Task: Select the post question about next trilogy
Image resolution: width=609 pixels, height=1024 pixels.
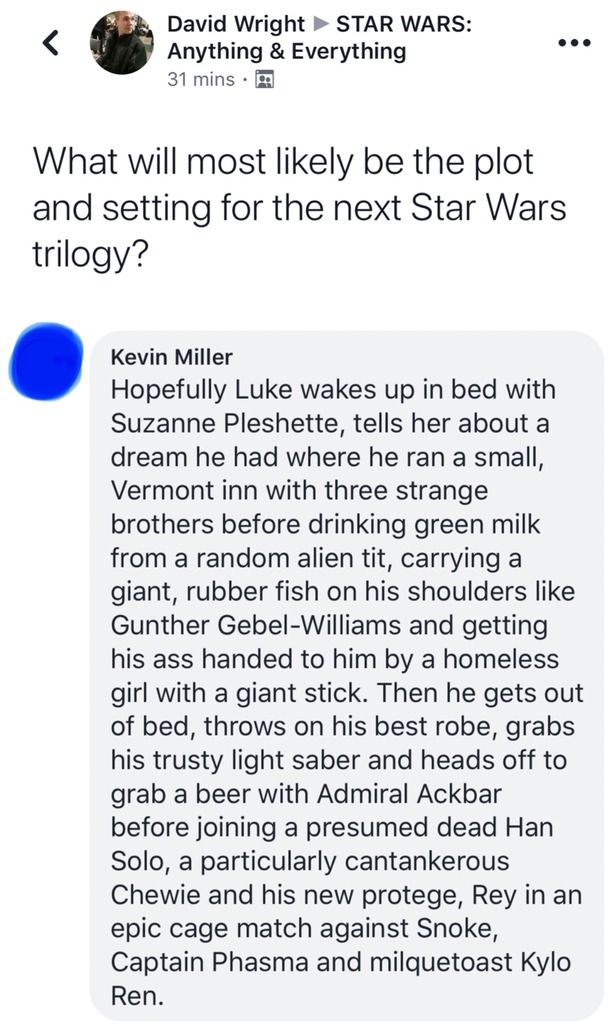Action: pos(299,208)
